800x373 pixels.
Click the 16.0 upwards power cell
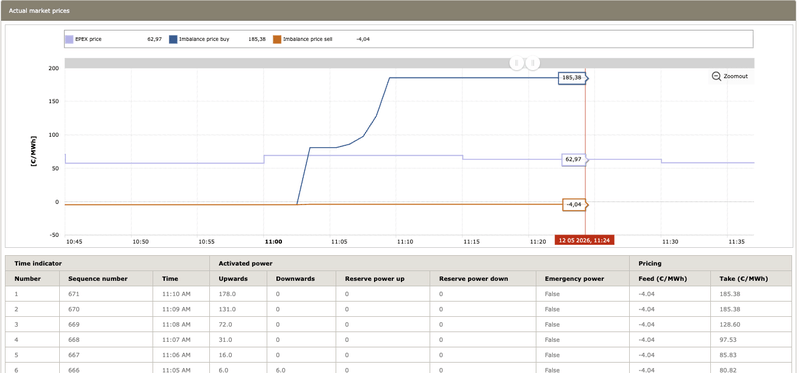pos(238,355)
